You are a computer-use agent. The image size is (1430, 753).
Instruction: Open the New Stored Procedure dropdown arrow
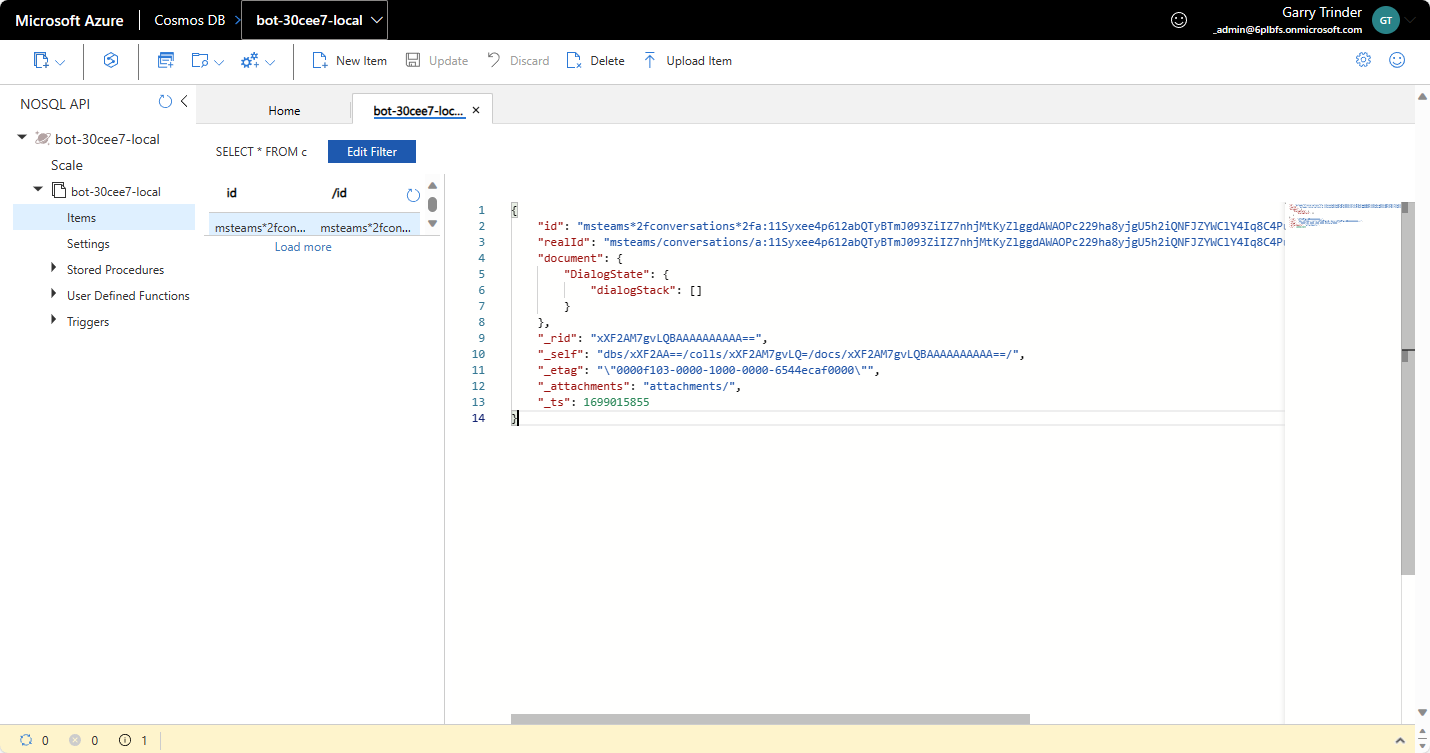pyautogui.click(x=218, y=62)
